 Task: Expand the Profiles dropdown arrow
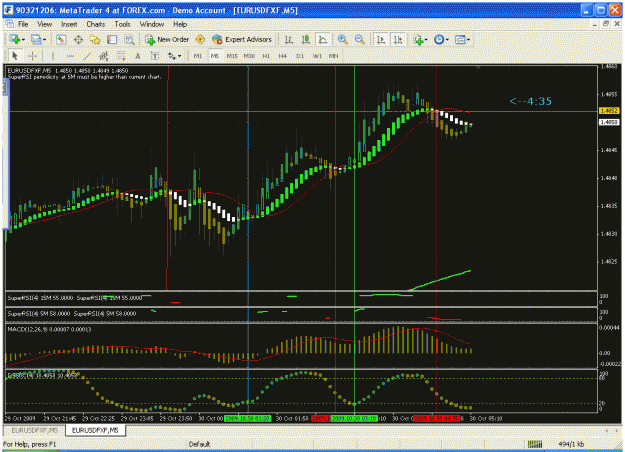[x=44, y=39]
